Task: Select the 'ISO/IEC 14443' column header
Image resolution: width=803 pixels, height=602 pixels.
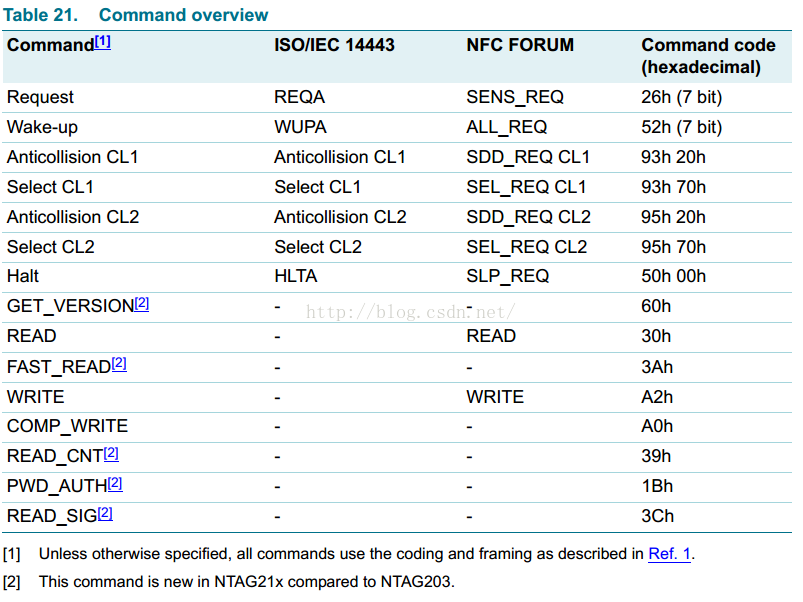Action: (x=334, y=45)
